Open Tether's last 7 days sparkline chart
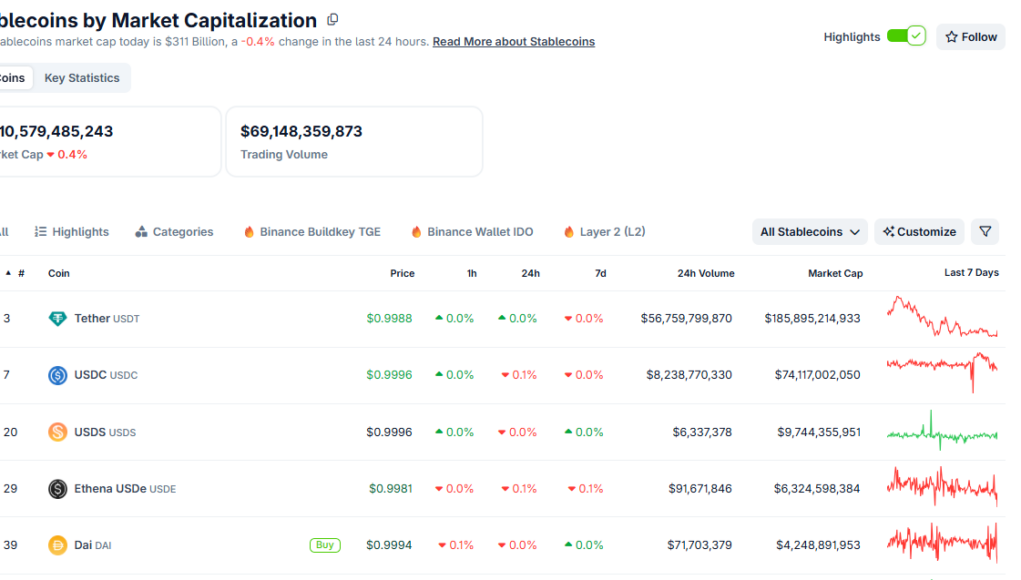 point(942,318)
